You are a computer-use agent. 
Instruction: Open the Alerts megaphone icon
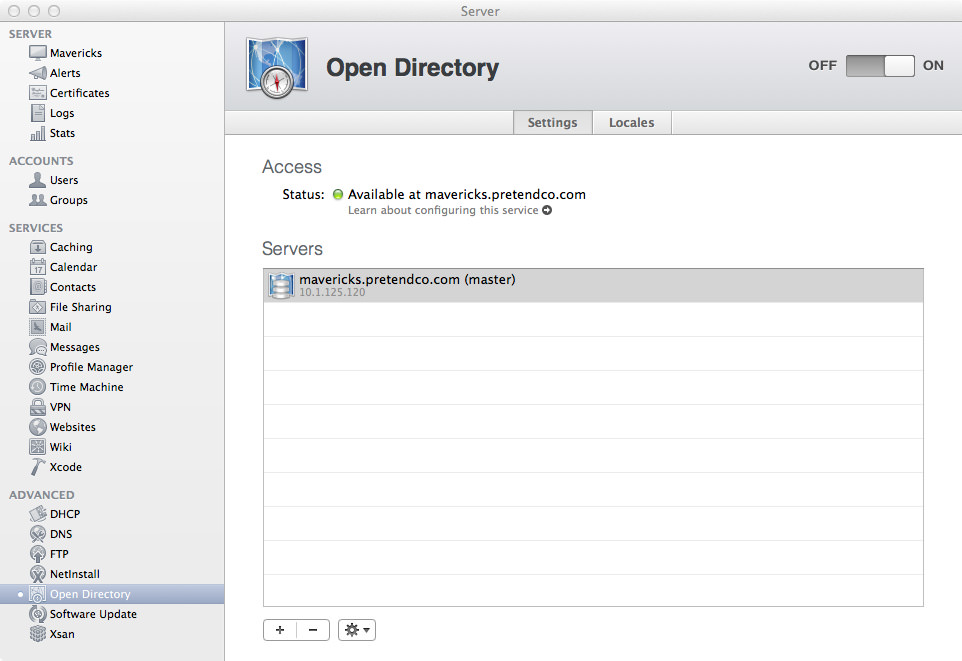coord(37,73)
